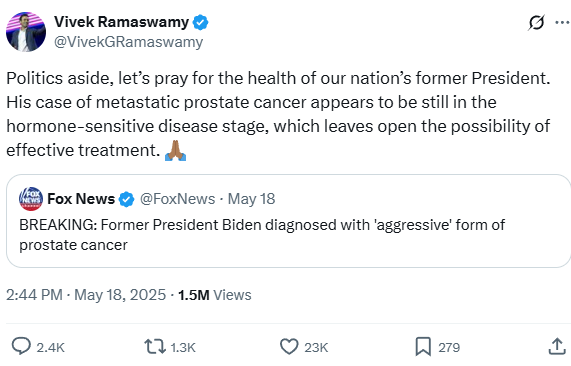This screenshot has width=571, height=366.
Task: Click the praying hands emoji
Action: 176,150
